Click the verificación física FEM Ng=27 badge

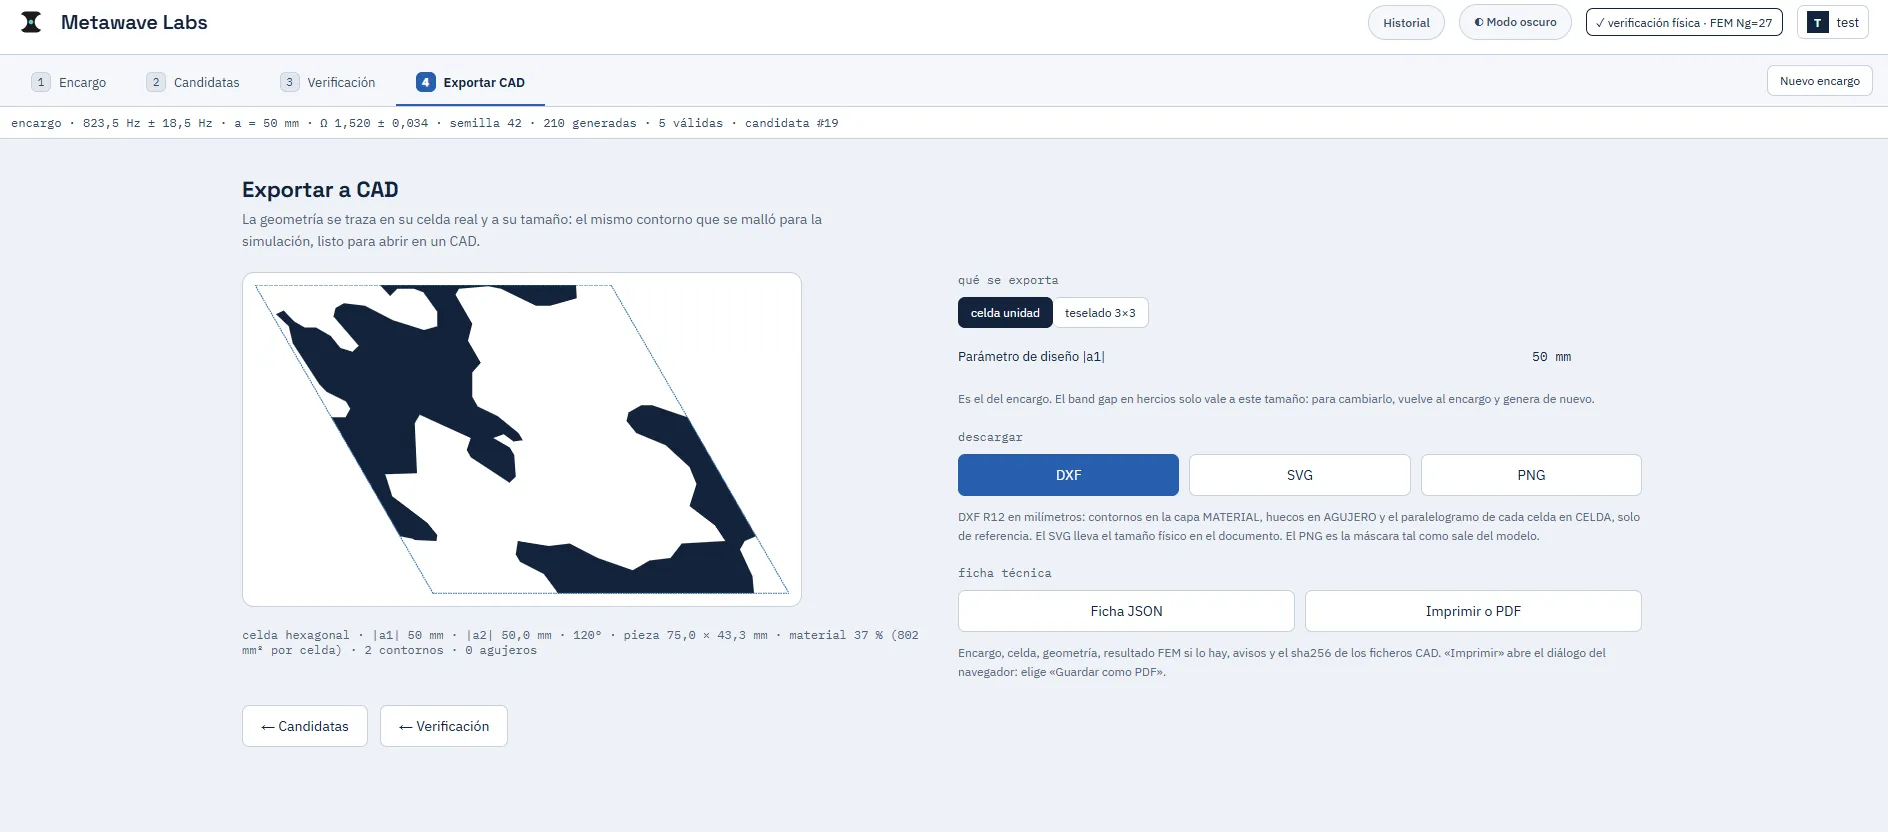click(x=1684, y=23)
